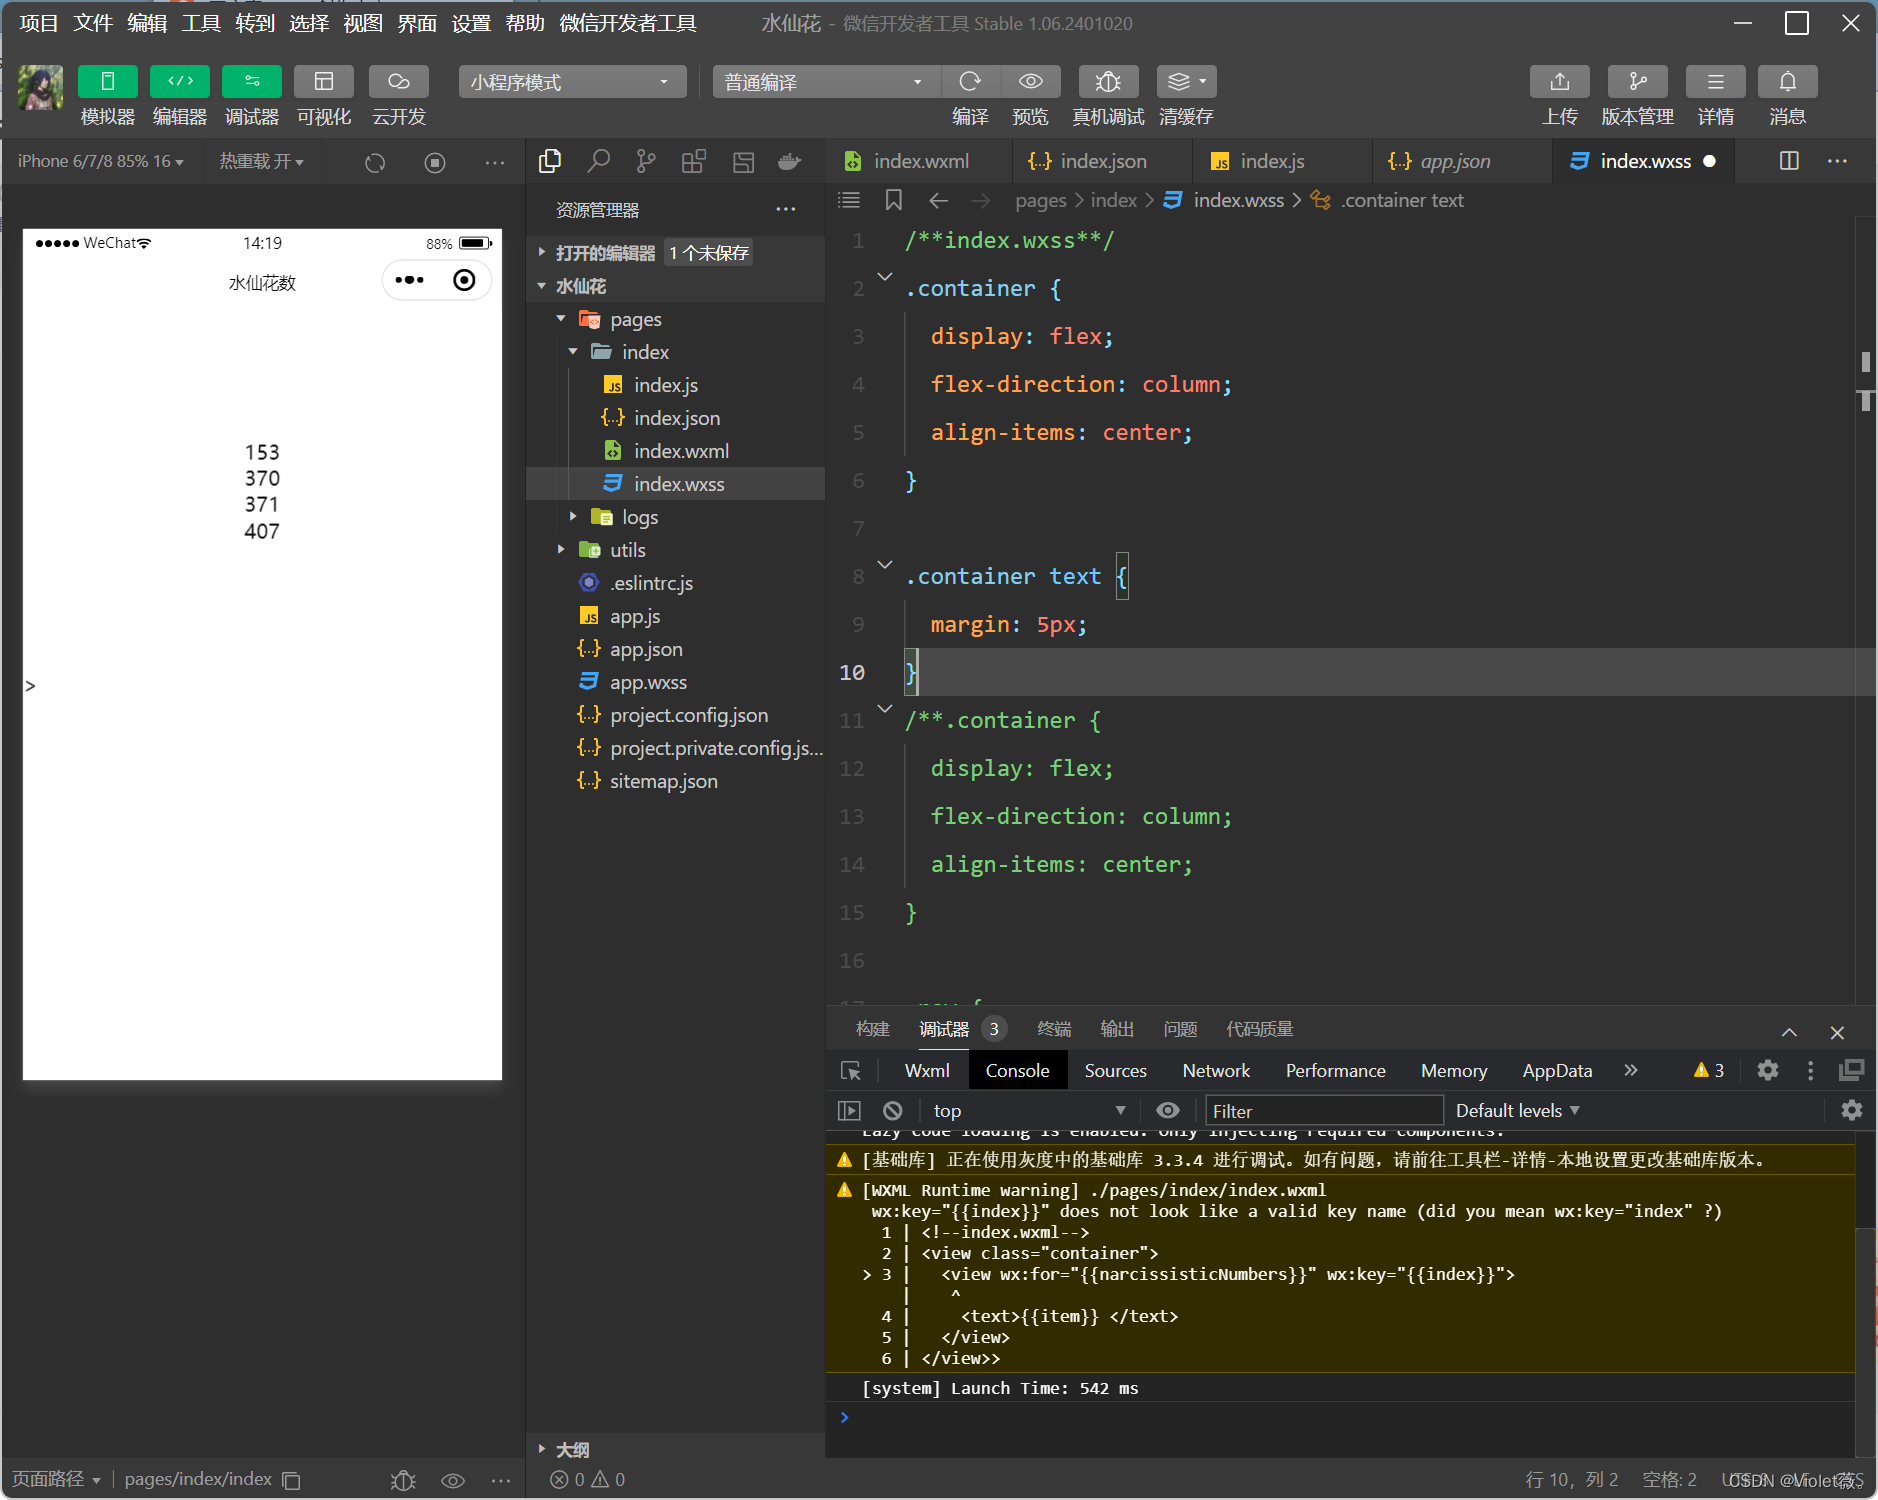Toggle the console sidebar

849,1111
